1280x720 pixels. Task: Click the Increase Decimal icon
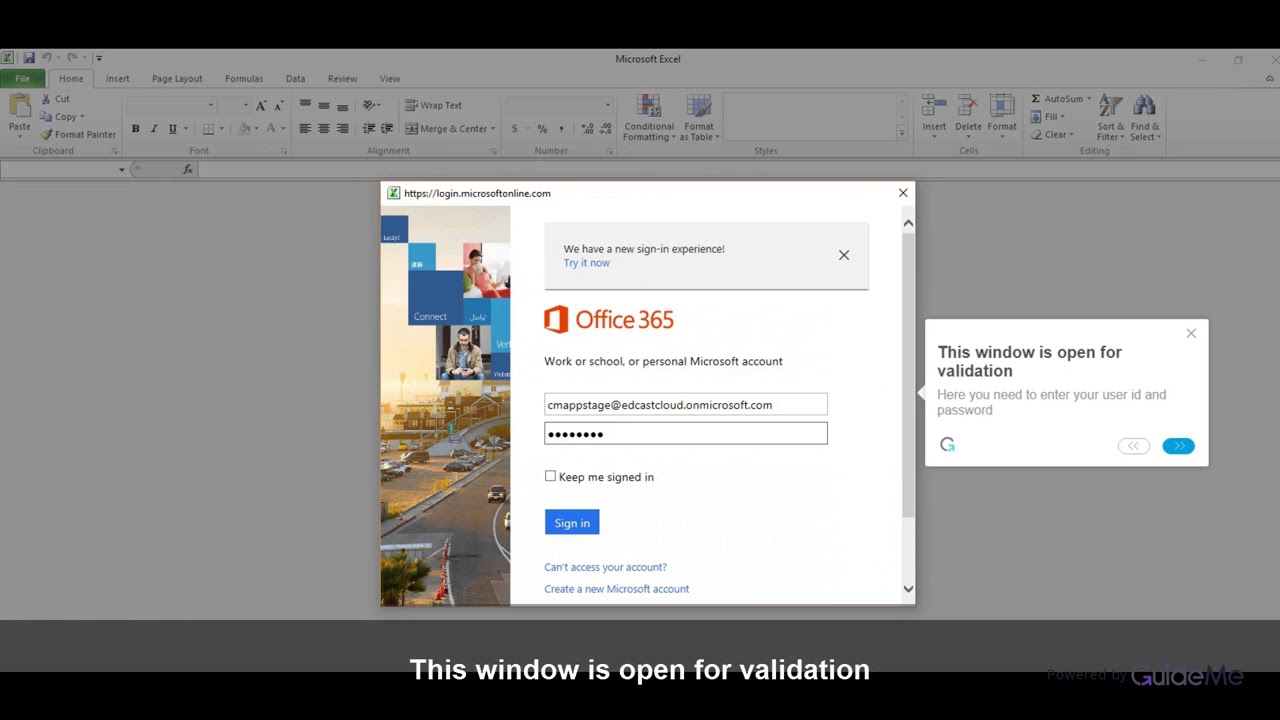587,129
